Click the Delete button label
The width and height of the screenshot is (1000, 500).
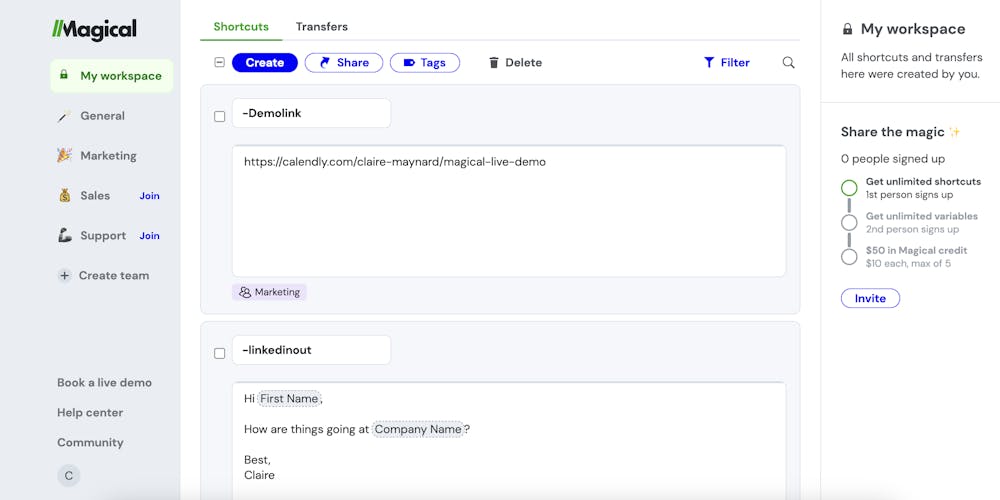524,62
